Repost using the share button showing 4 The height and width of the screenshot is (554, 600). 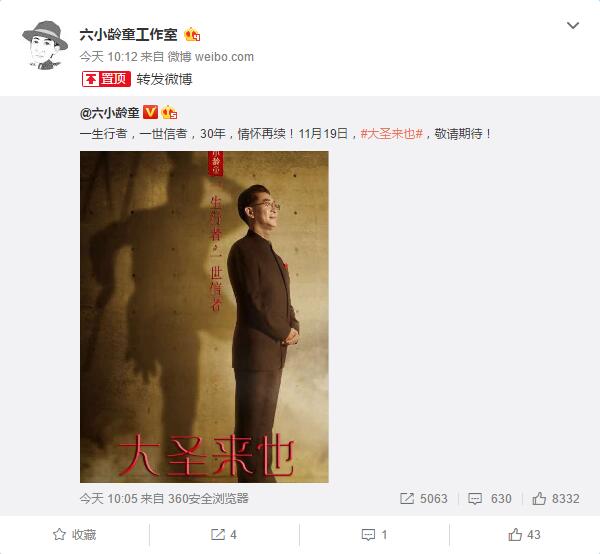point(224,534)
